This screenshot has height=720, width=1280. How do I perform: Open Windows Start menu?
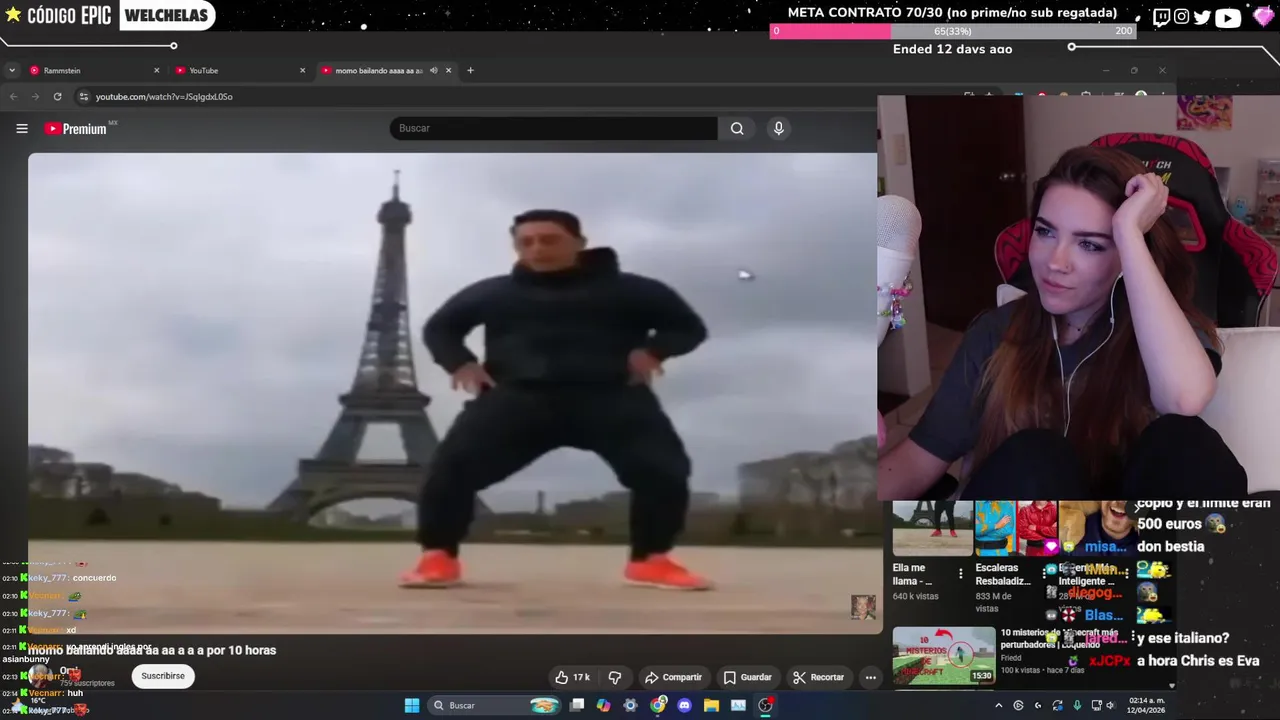tap(411, 705)
